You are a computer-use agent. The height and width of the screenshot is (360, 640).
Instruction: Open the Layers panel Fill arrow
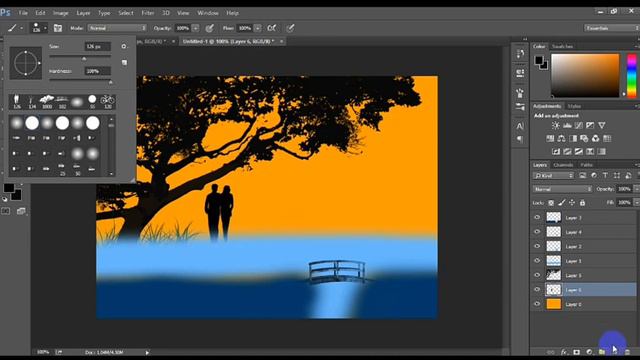pos(636,202)
